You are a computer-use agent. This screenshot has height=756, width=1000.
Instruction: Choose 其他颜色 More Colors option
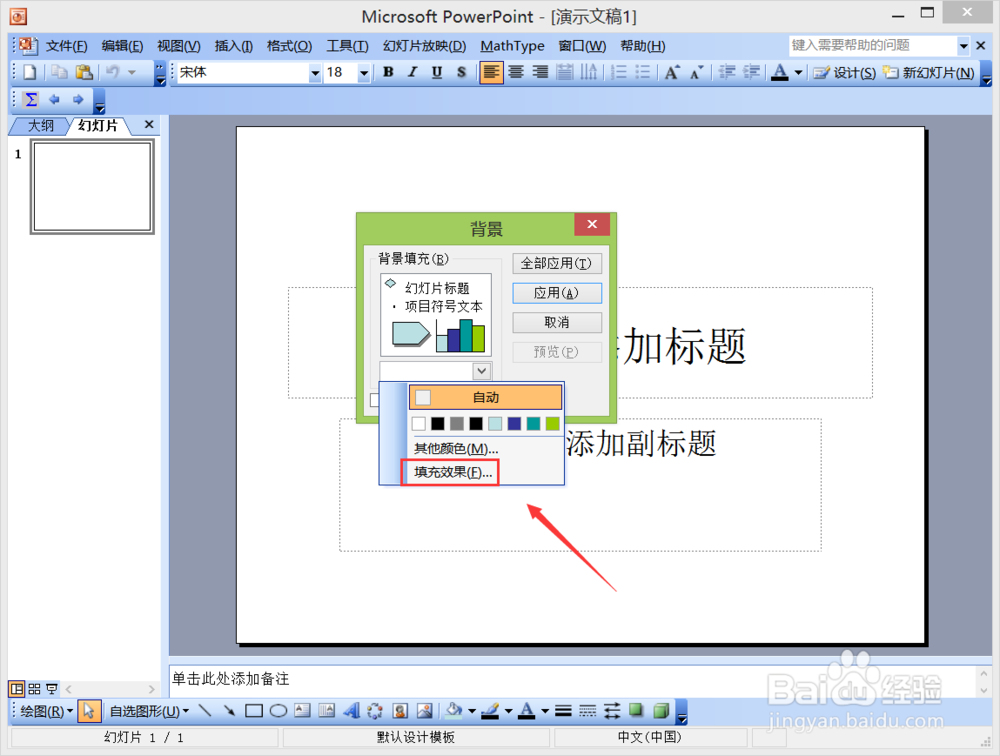456,448
